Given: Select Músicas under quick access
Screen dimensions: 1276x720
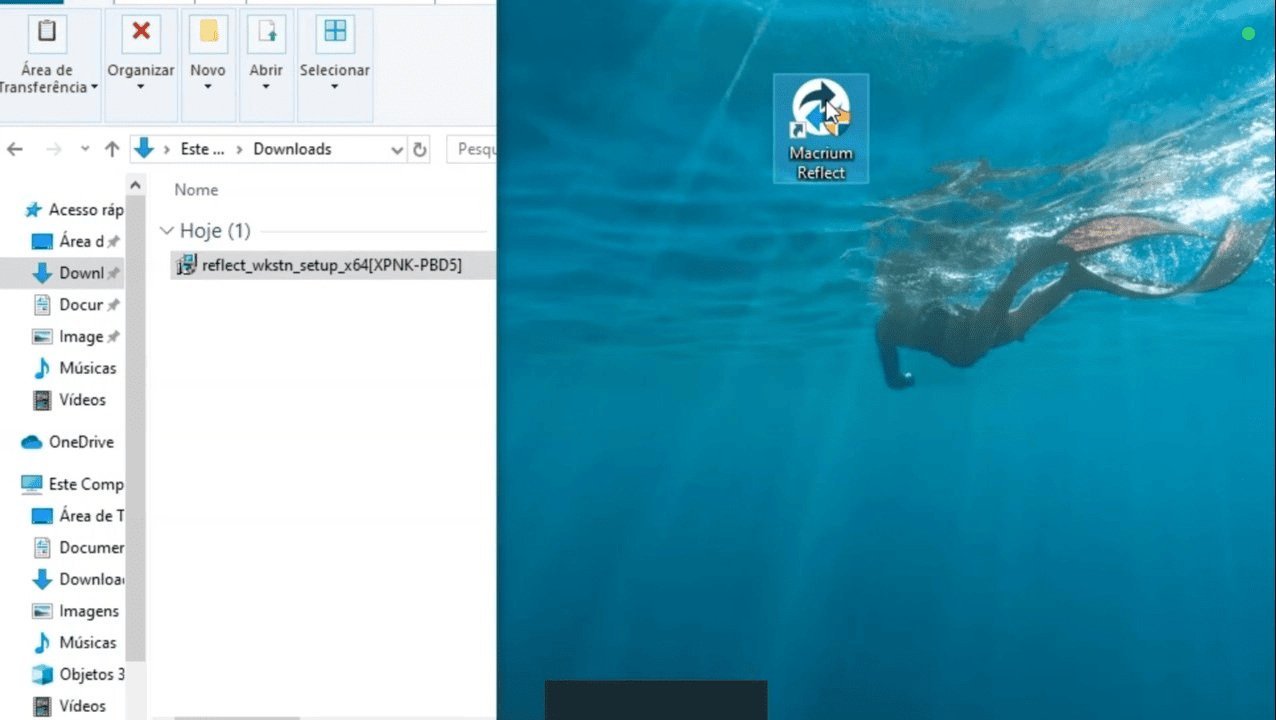Looking at the screenshot, I should pos(76,368).
